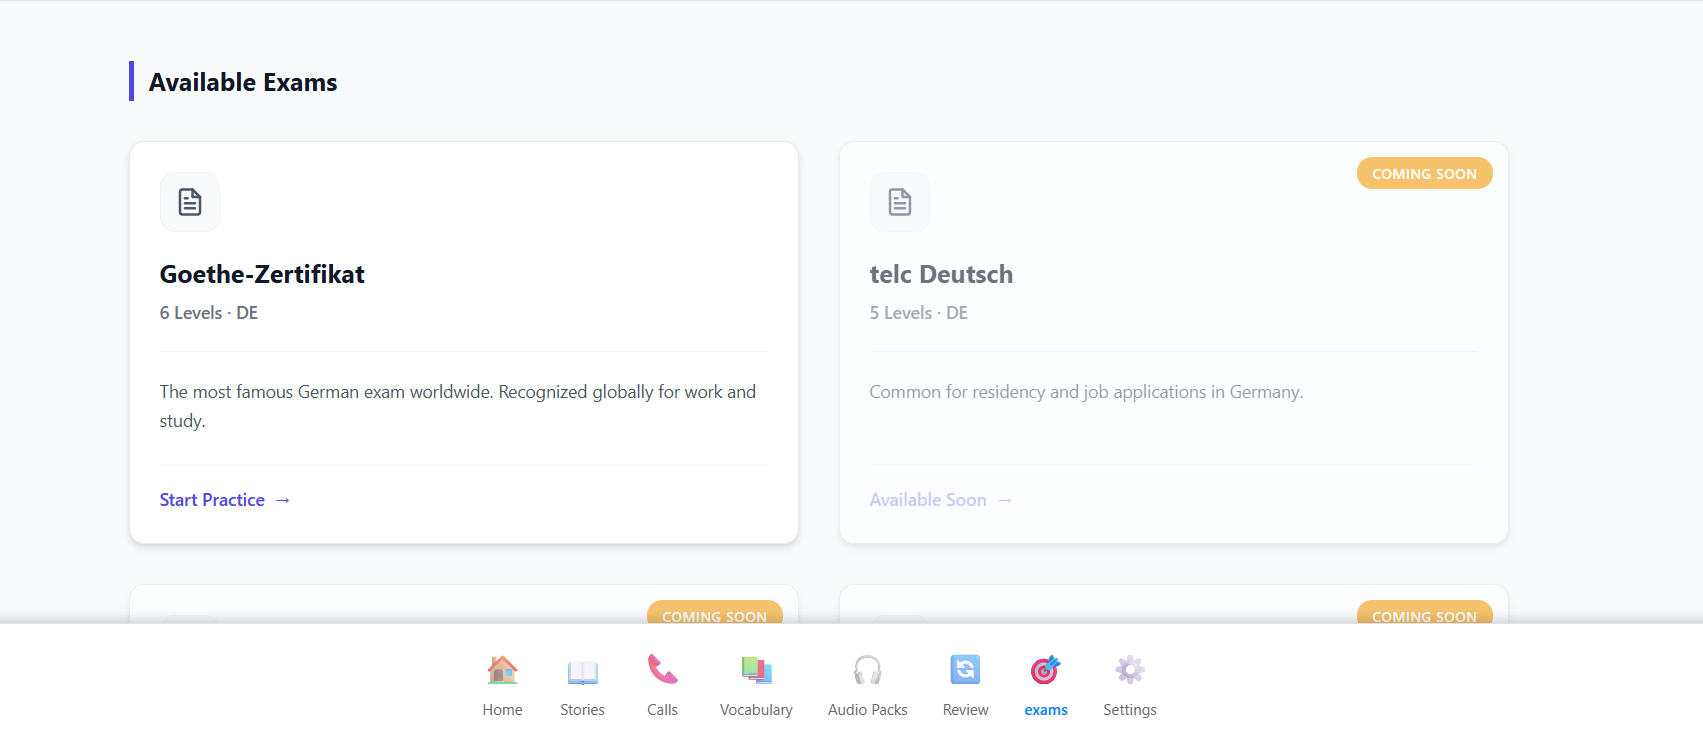Image resolution: width=1703 pixels, height=741 pixels.
Task: Click the Available Soon arrow icon
Action: (1005, 500)
